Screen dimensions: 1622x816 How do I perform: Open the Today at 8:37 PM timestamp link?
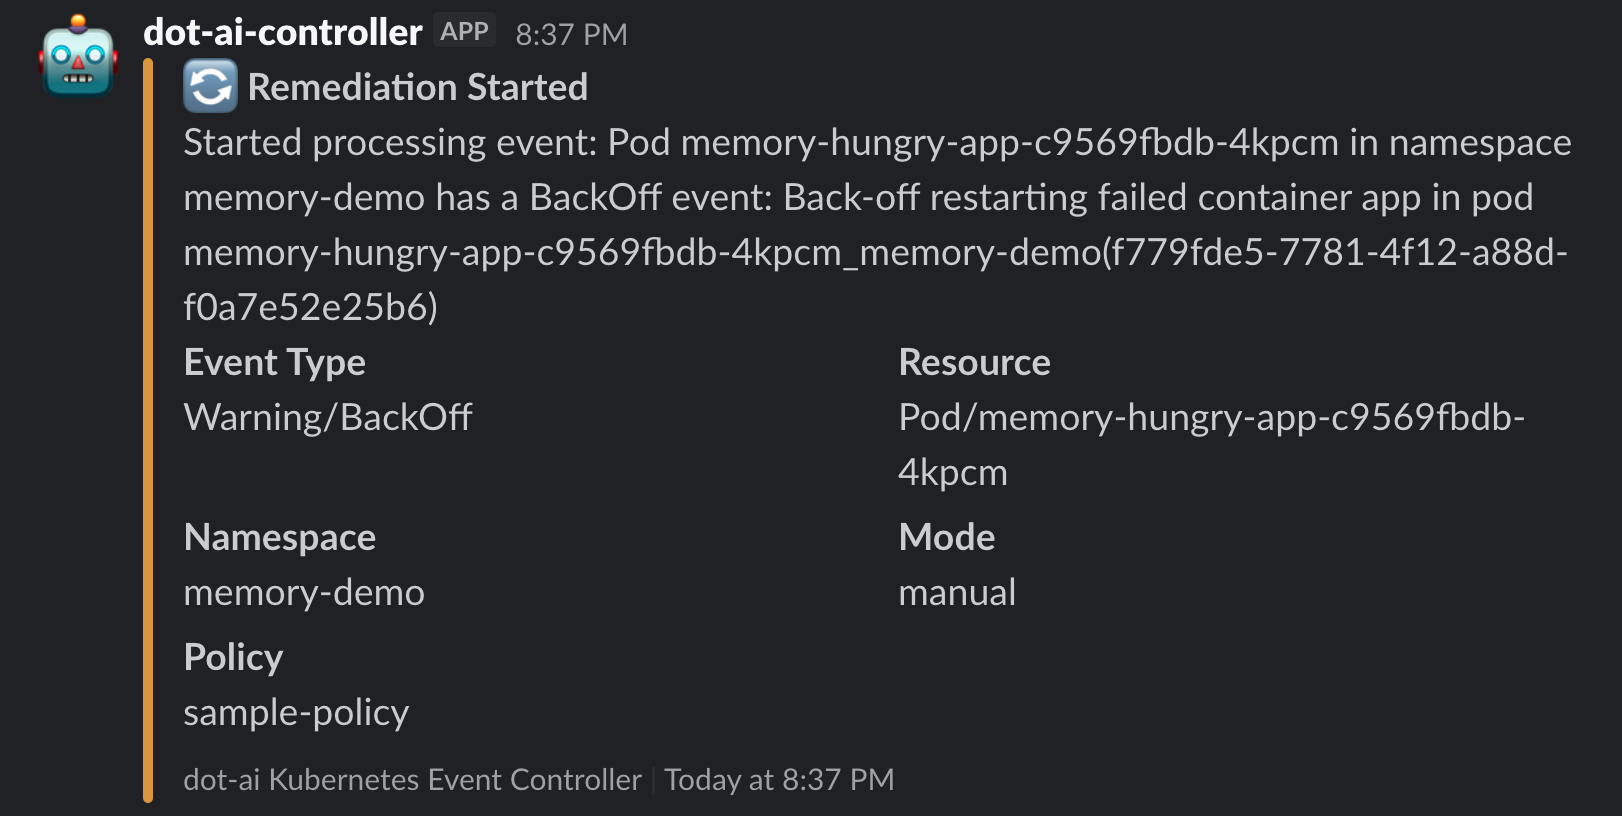pyautogui.click(x=778, y=779)
